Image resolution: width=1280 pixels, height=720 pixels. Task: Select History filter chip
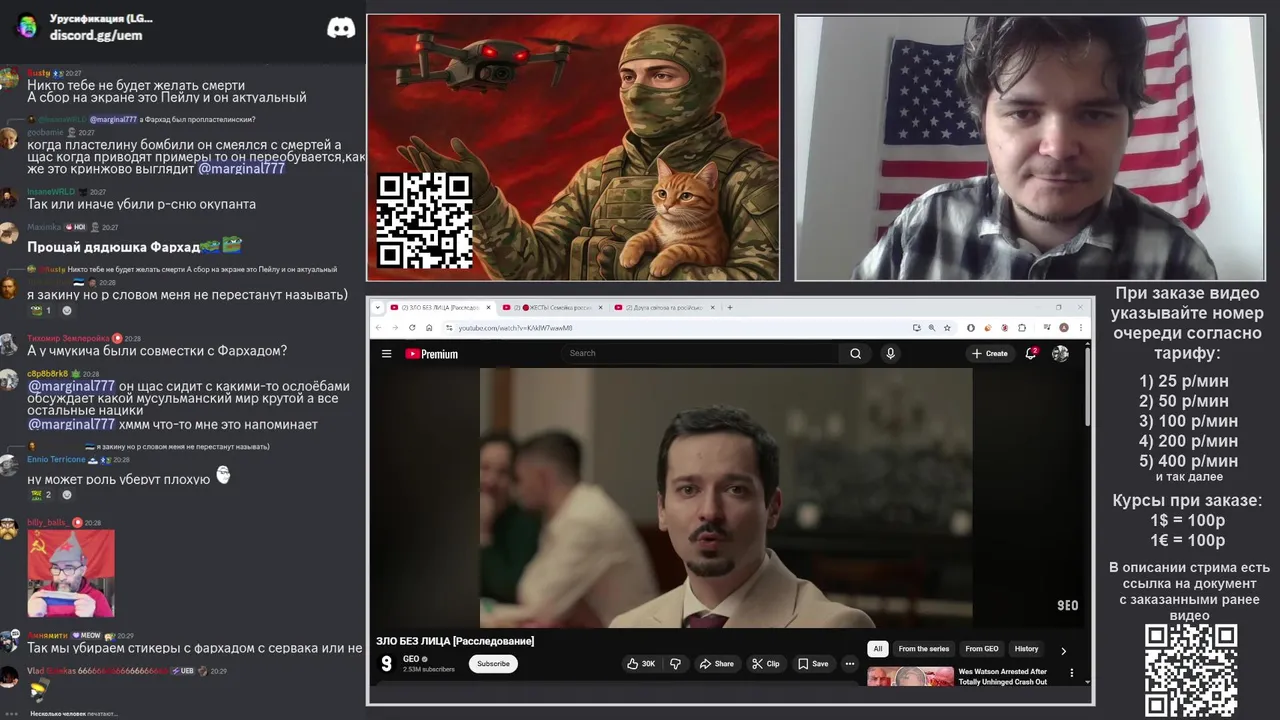point(1027,649)
